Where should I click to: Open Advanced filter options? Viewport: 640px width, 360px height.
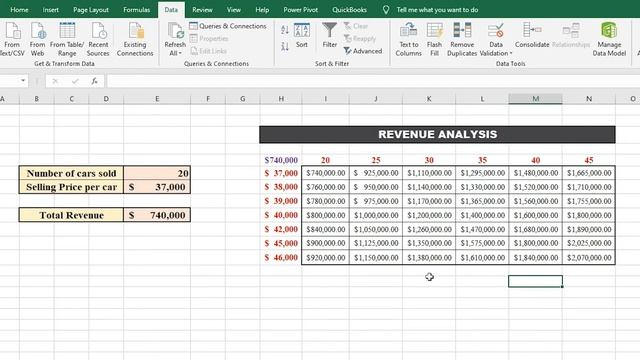coord(363,51)
